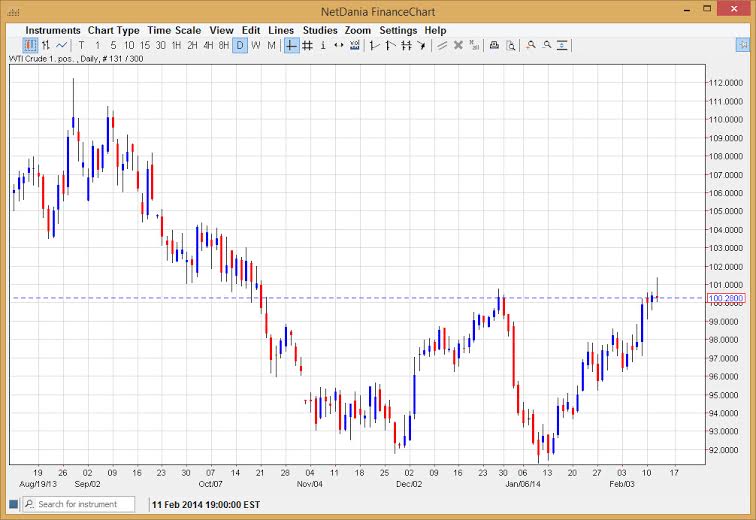This screenshot has height=520, width=756.
Task: Open the Studies menu
Action: coord(320,30)
